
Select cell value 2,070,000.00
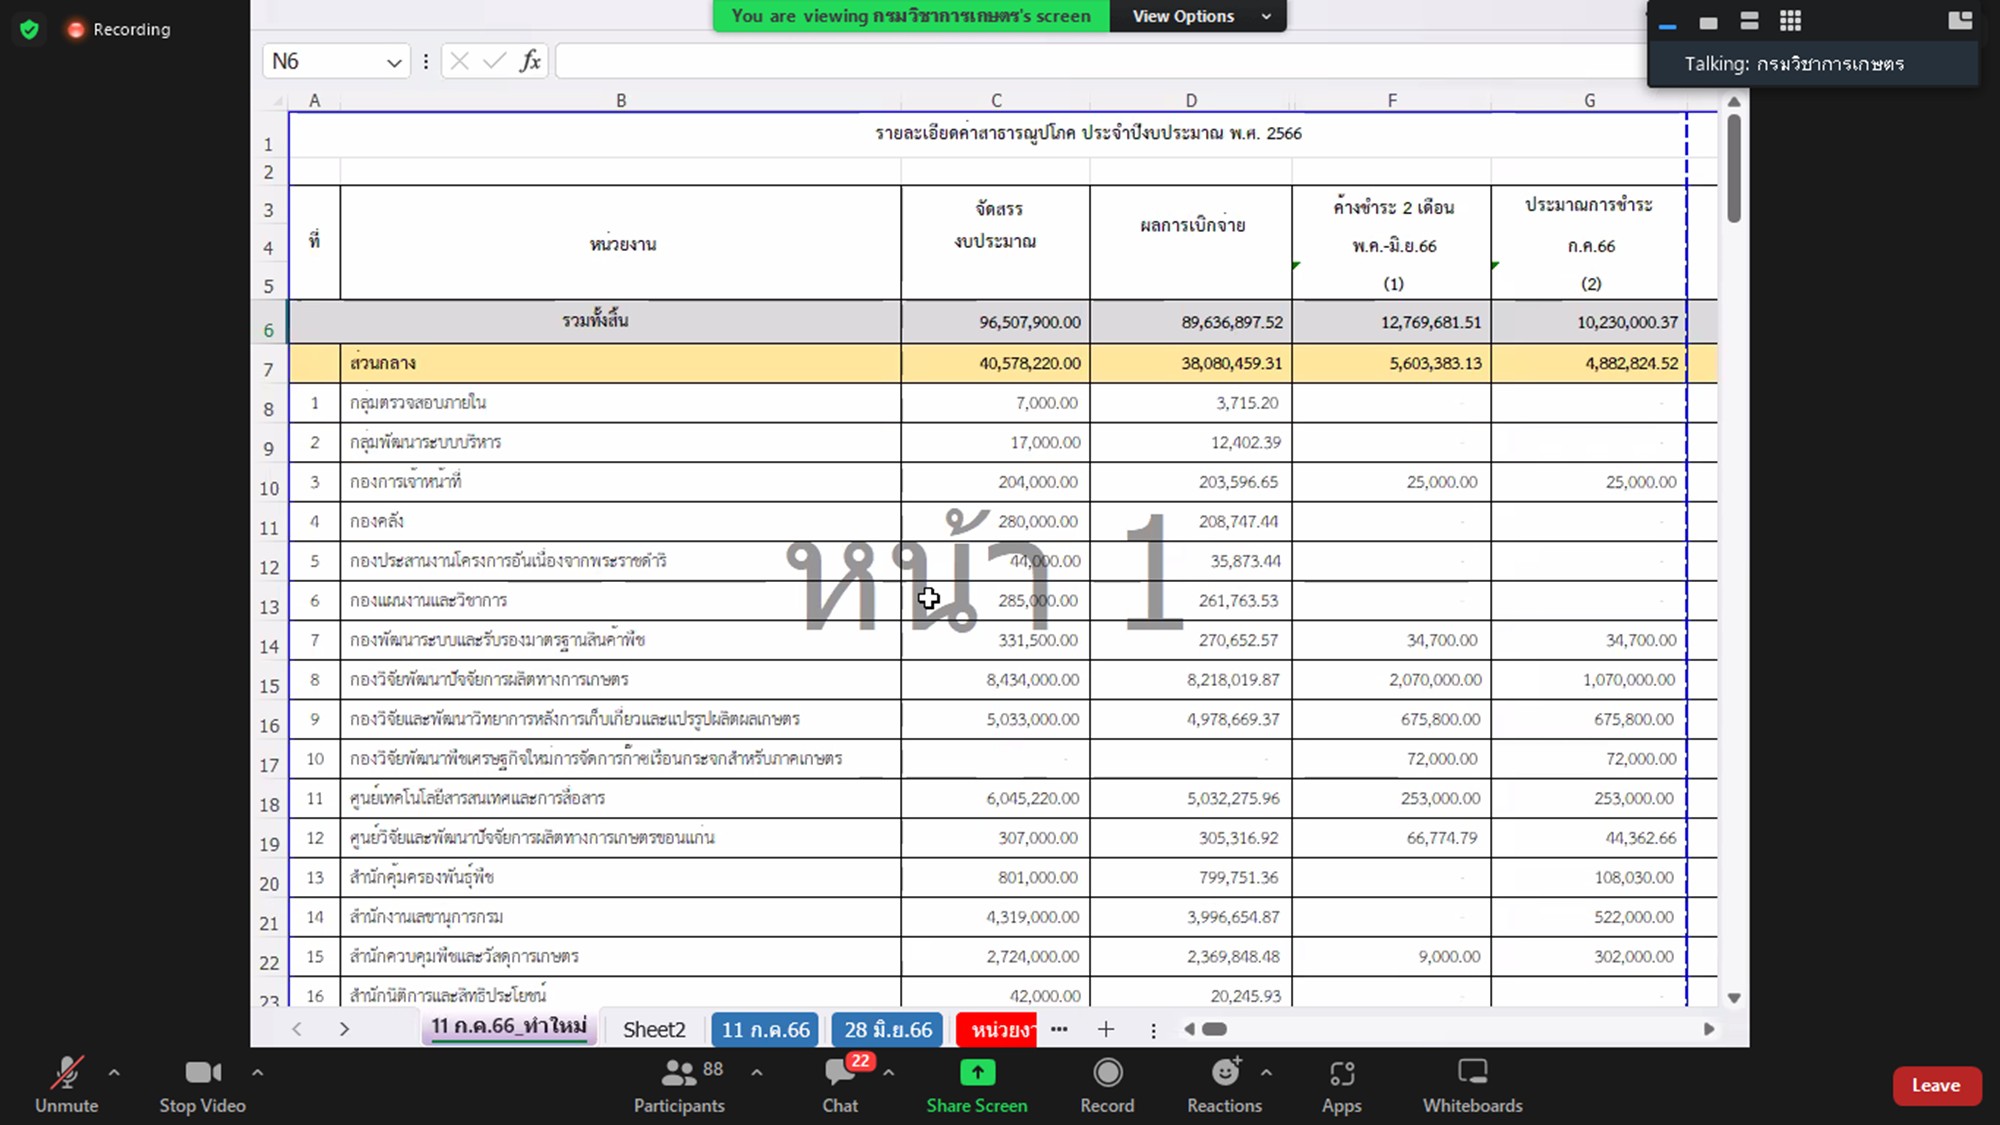[1392, 680]
